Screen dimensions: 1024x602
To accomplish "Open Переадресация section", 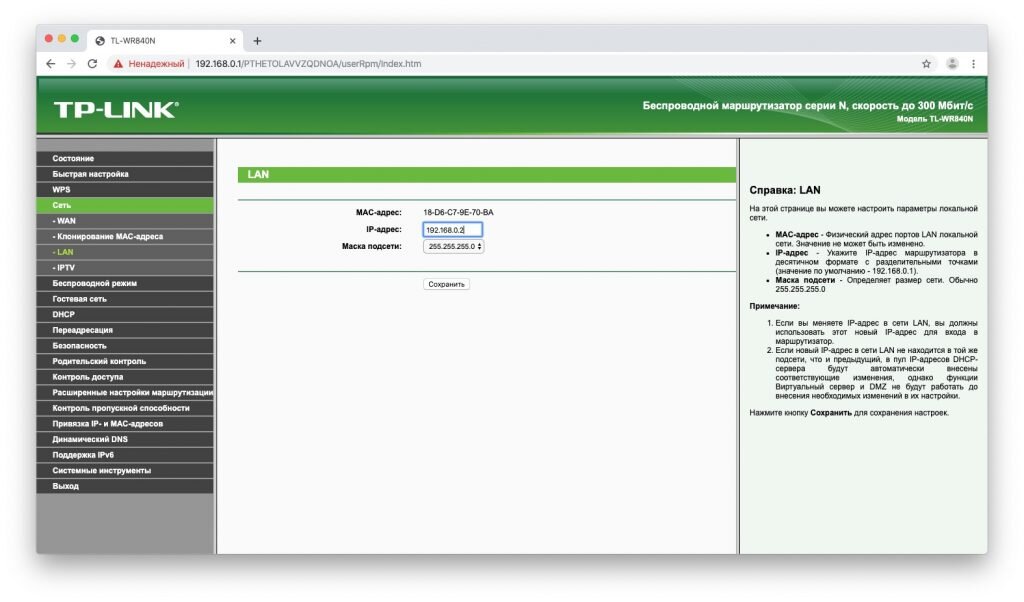I will tap(125, 330).
